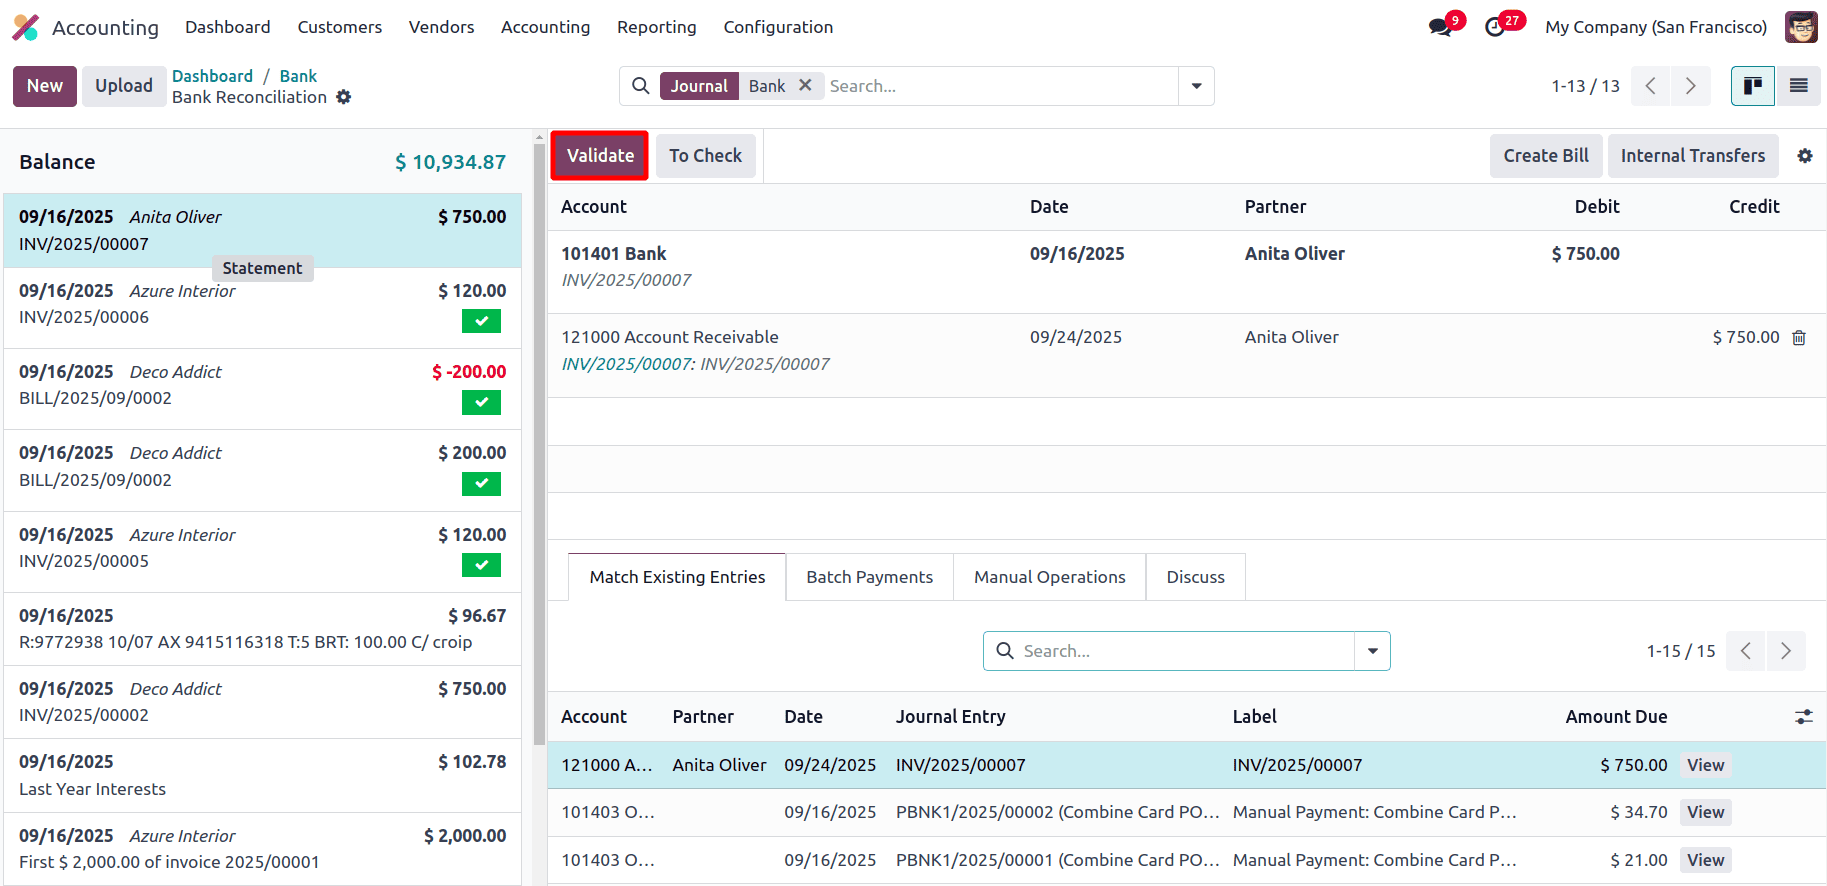This screenshot has width=1827, height=886.
Task: Open the activities clock icon
Action: point(1496,27)
